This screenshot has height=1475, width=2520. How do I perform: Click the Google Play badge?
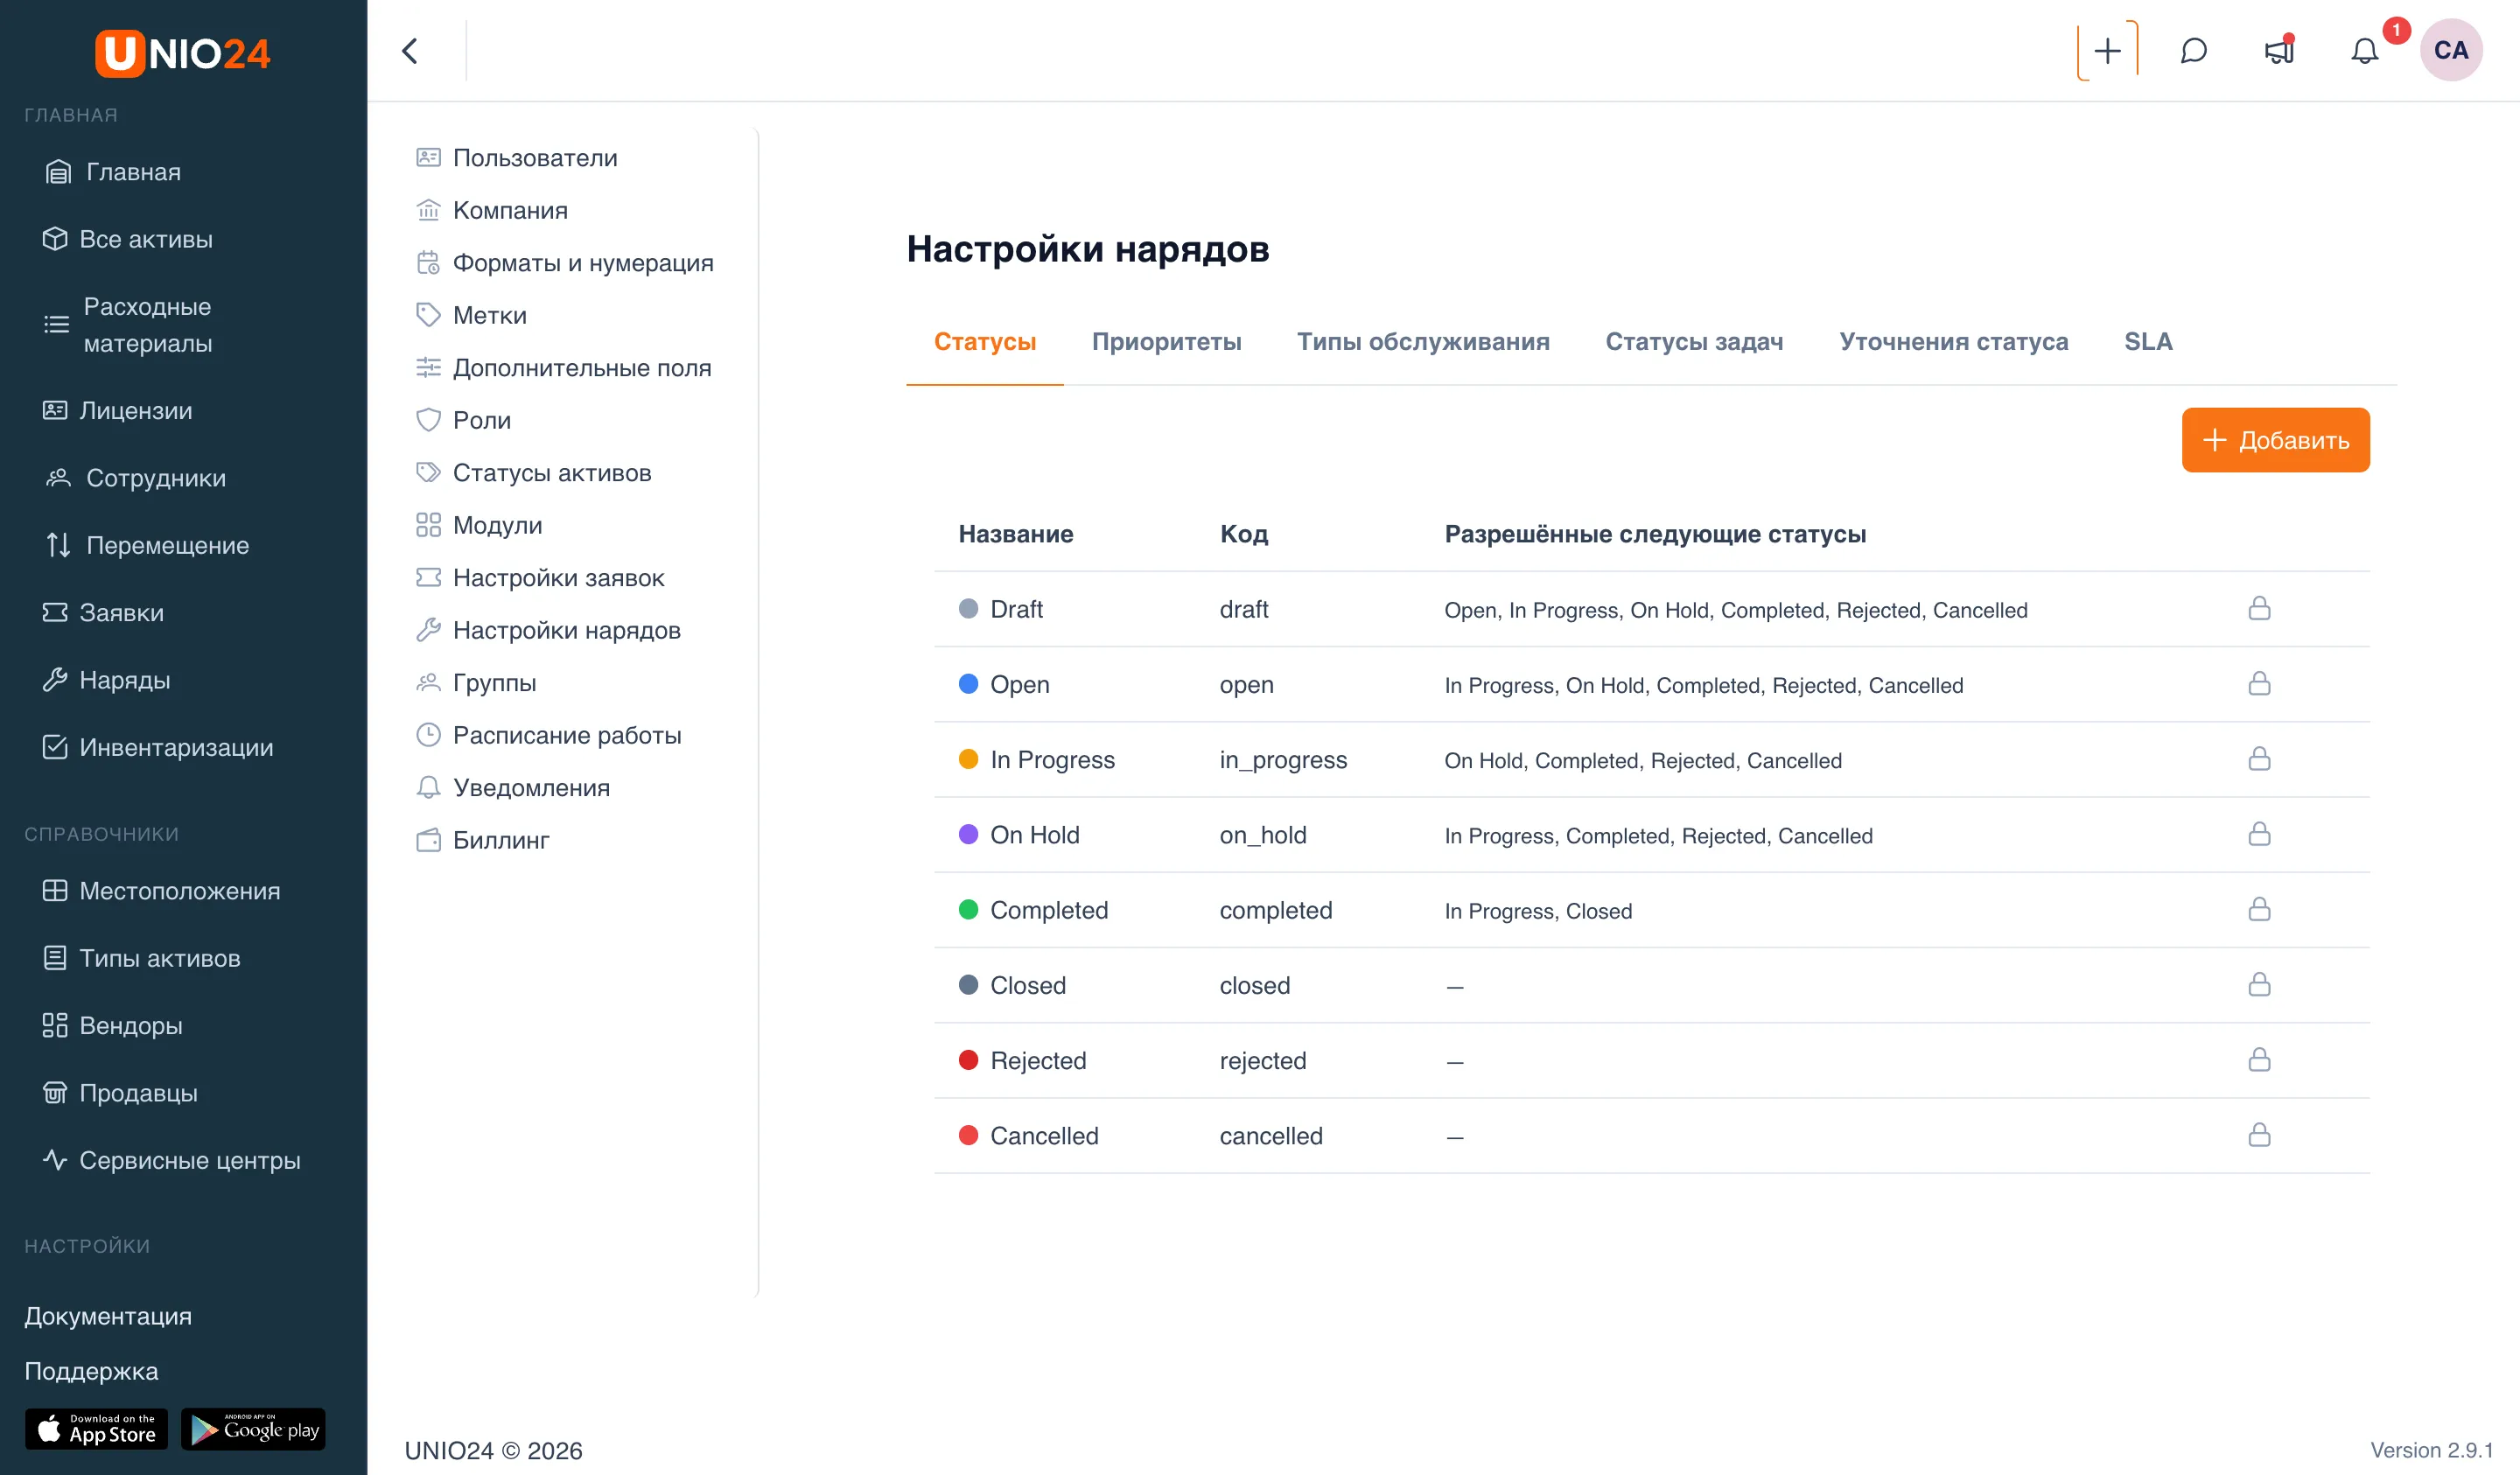(253, 1429)
